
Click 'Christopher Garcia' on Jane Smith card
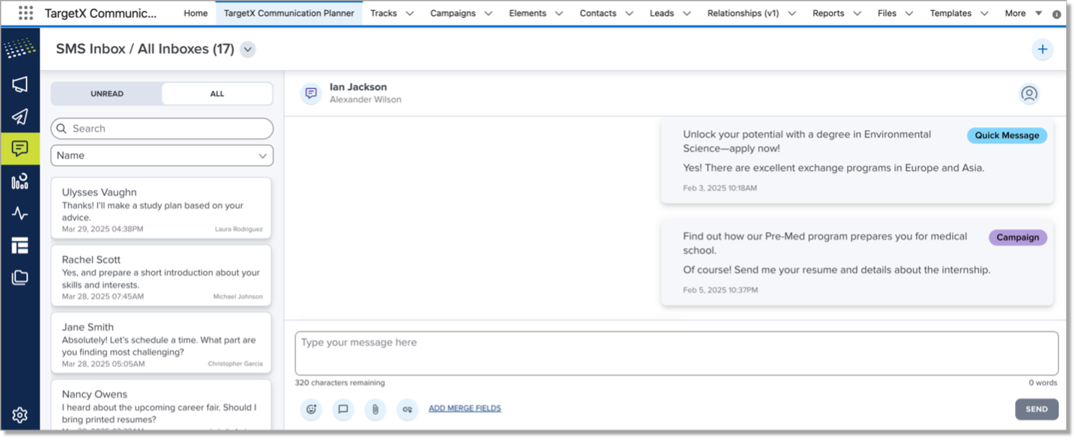235,364
